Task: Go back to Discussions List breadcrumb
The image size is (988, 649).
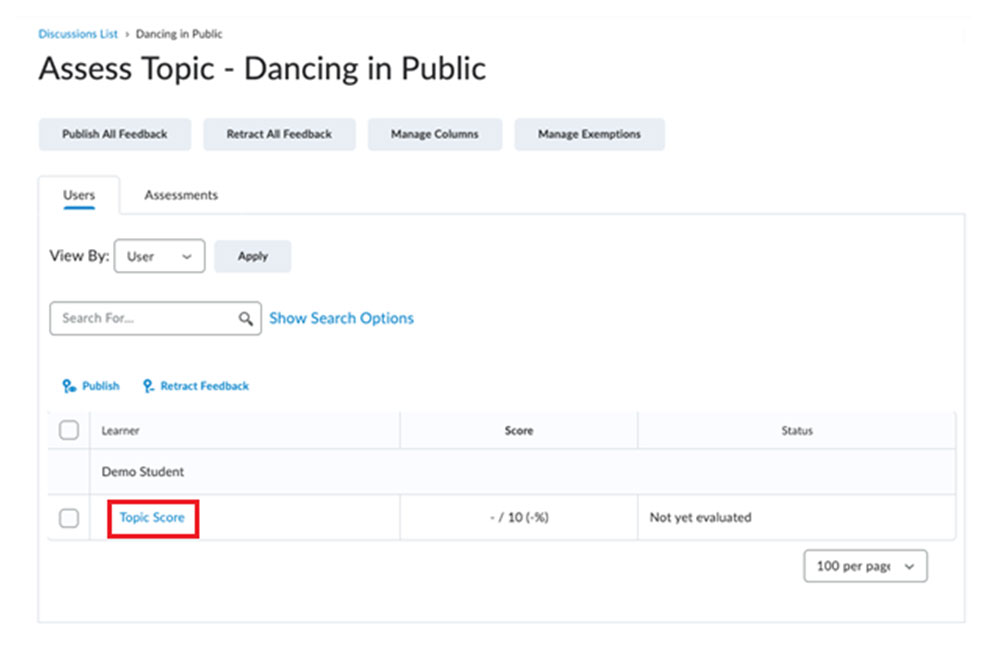Action: 78,34
